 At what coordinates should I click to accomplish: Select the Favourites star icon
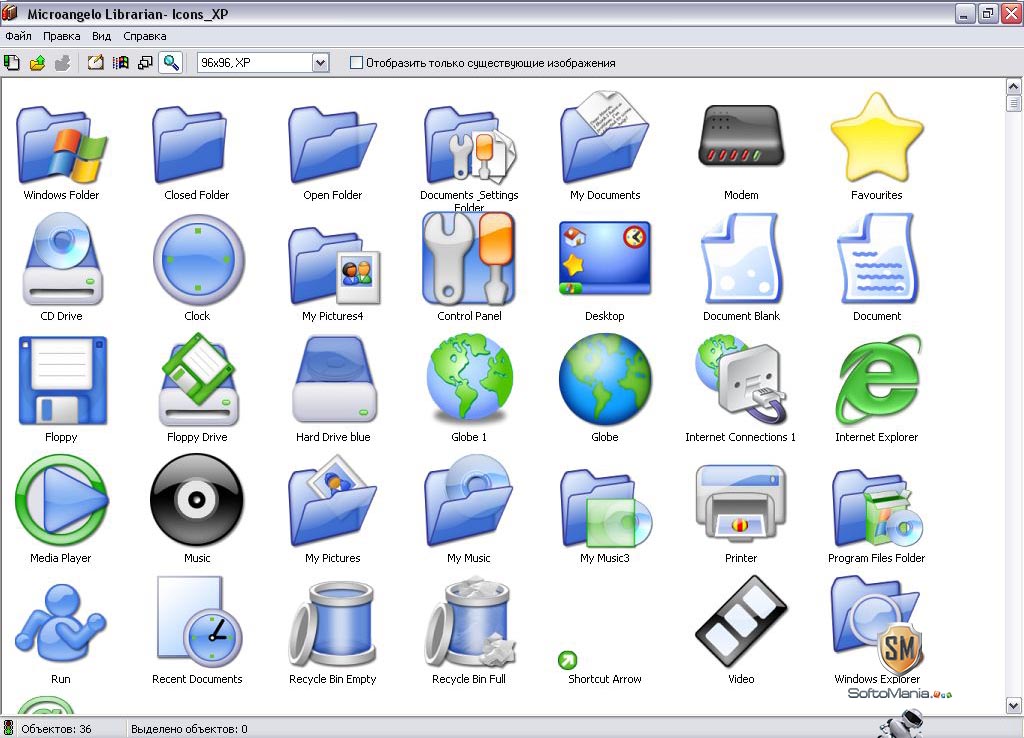[x=877, y=137]
